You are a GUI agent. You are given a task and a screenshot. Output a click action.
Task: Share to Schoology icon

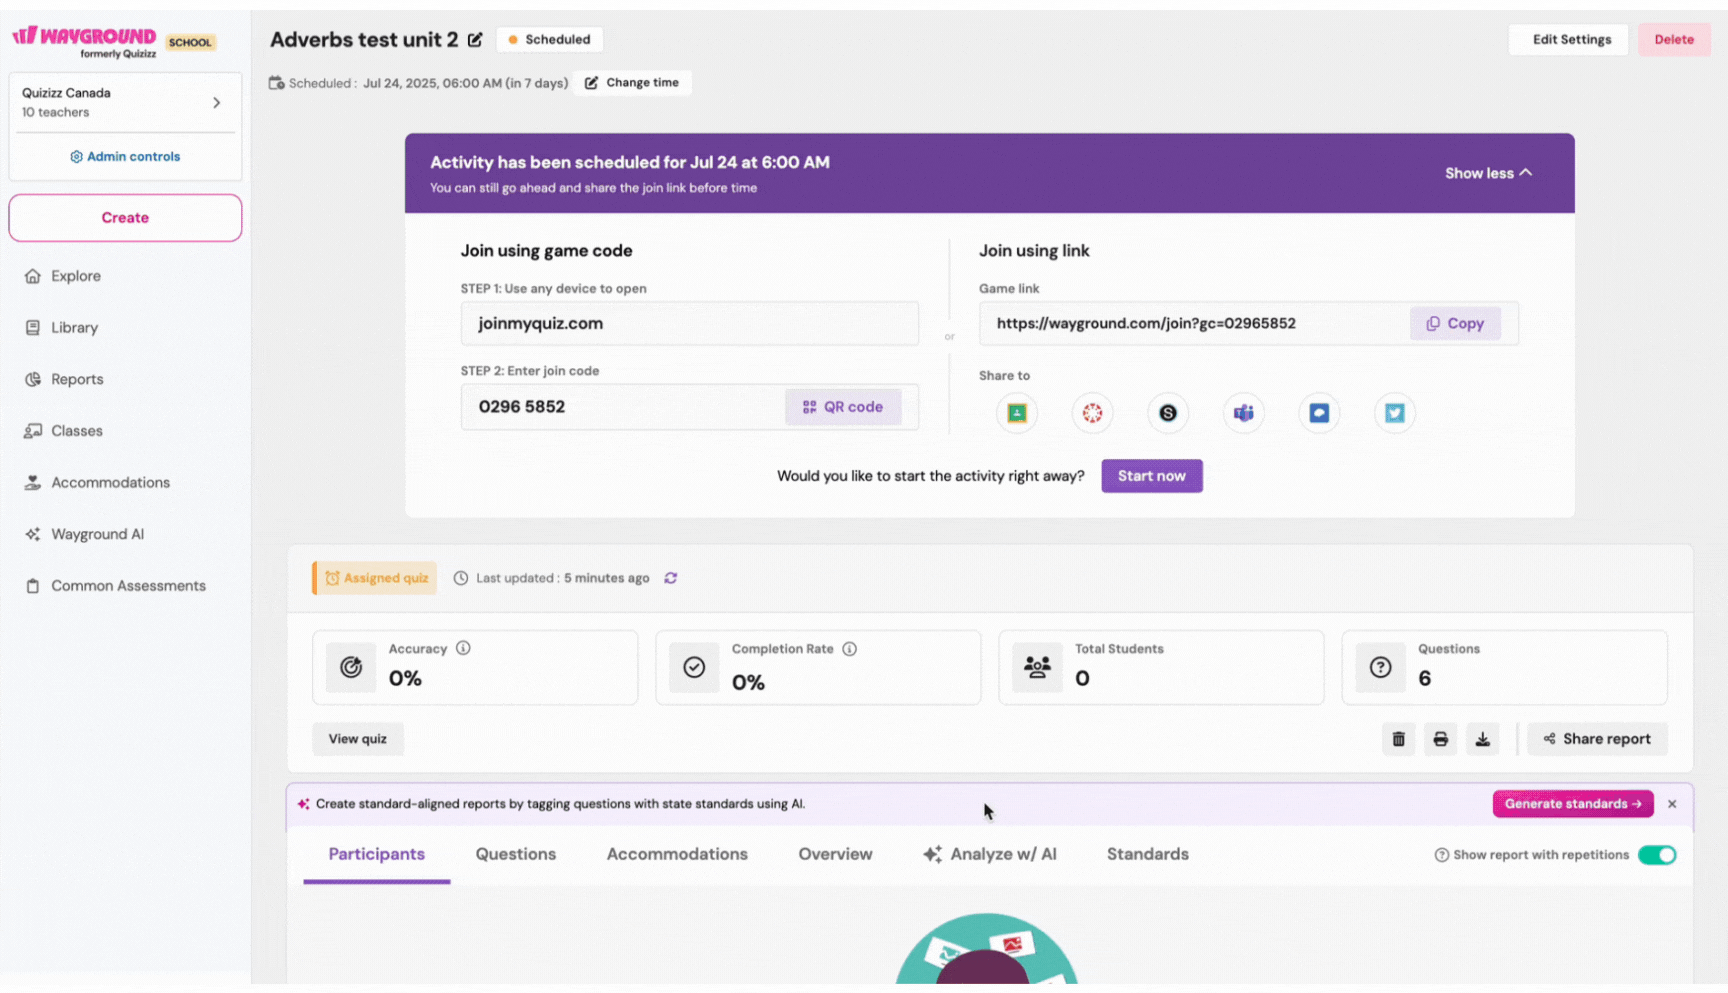click(1168, 413)
